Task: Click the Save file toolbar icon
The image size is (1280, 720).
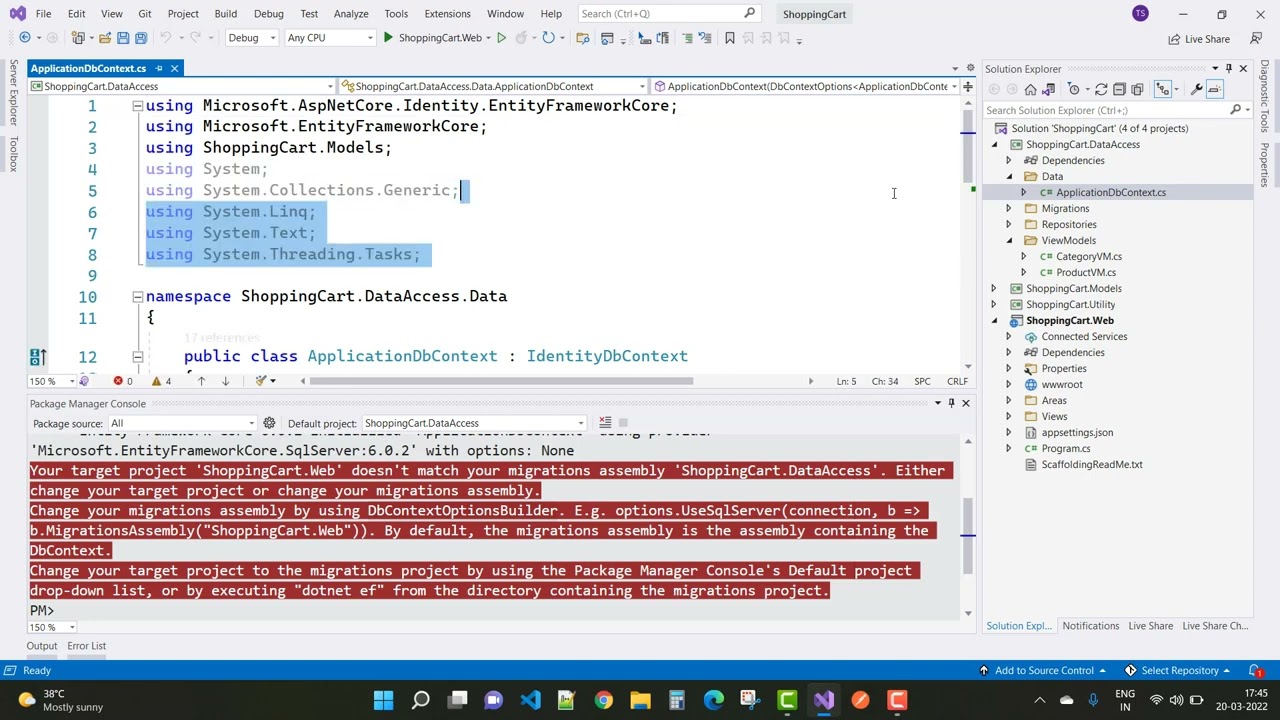Action: (123, 38)
